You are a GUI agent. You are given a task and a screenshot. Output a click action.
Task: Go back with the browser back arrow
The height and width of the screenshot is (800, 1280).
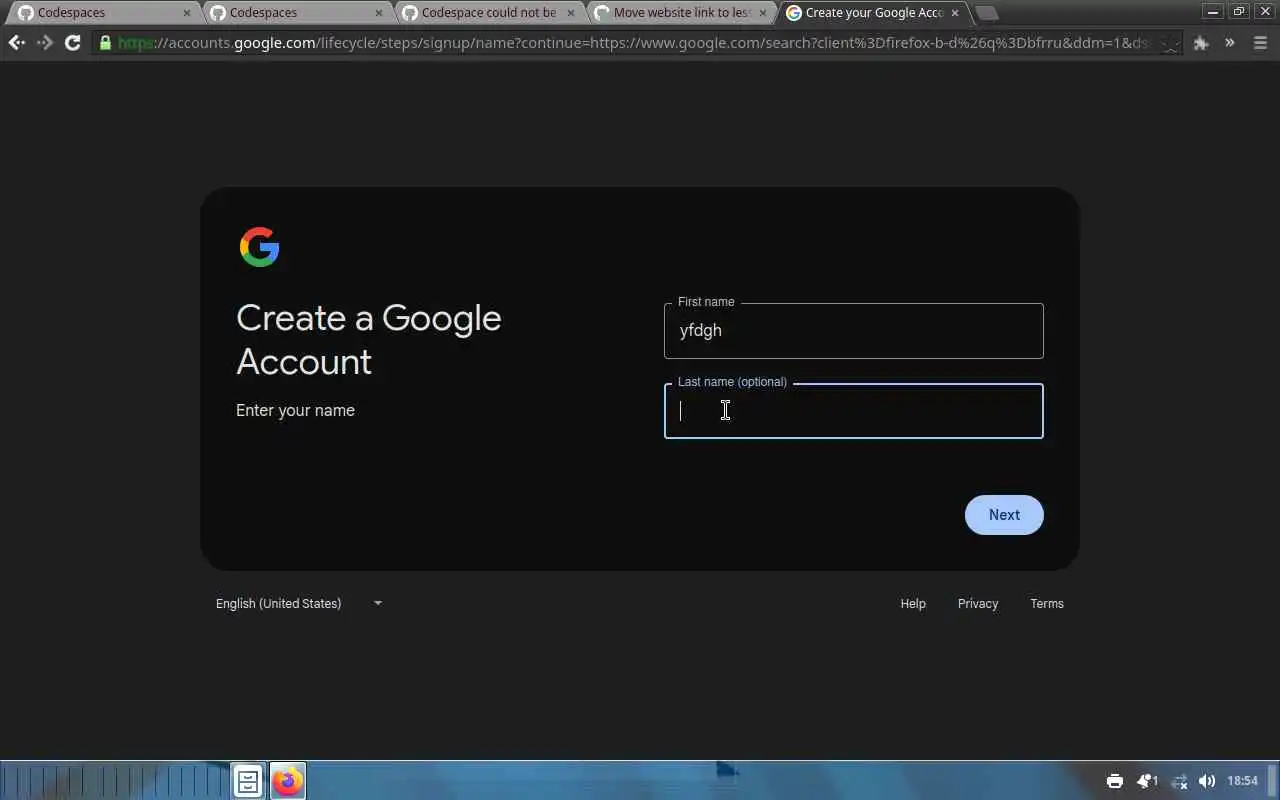point(16,43)
